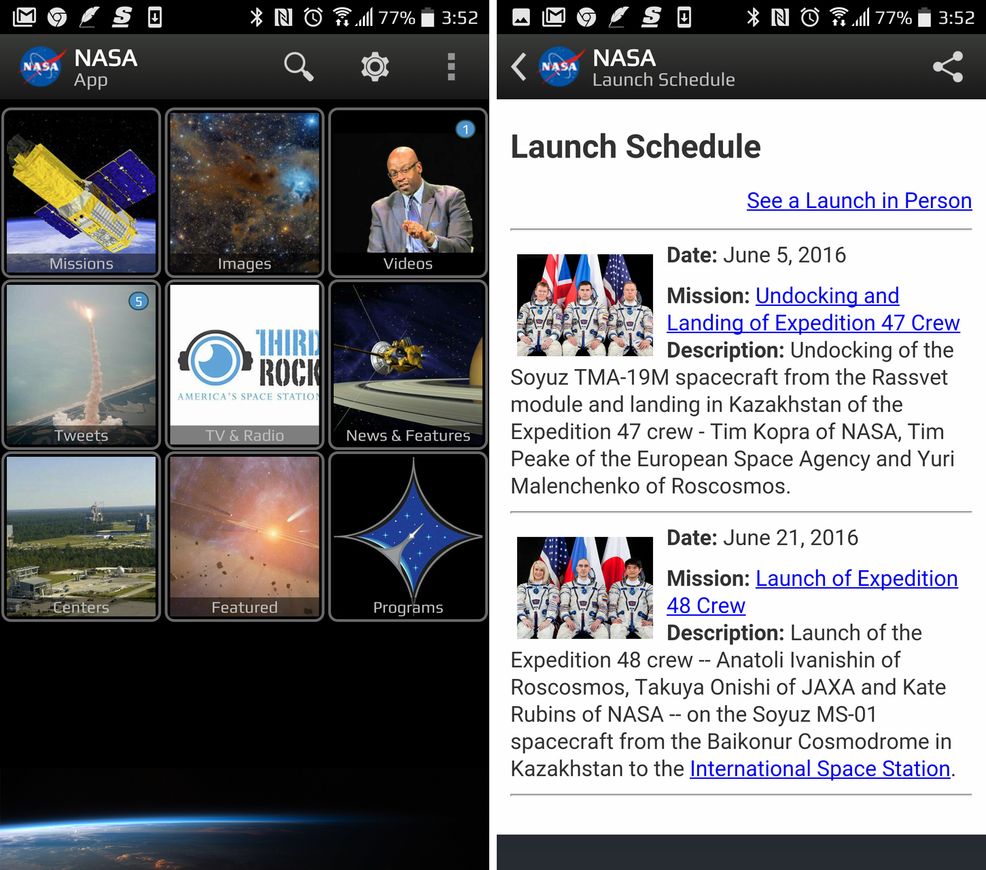Follow the See a Launch in Person link

click(859, 201)
